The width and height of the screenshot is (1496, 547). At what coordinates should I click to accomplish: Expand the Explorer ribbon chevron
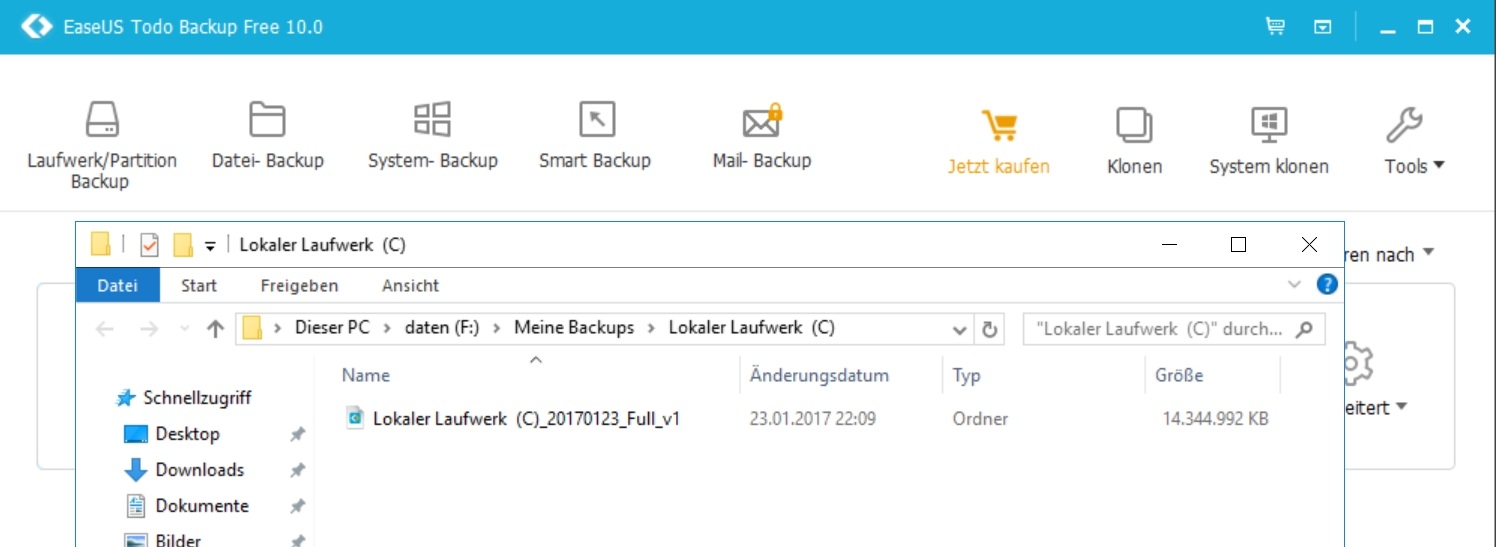coord(1295,285)
